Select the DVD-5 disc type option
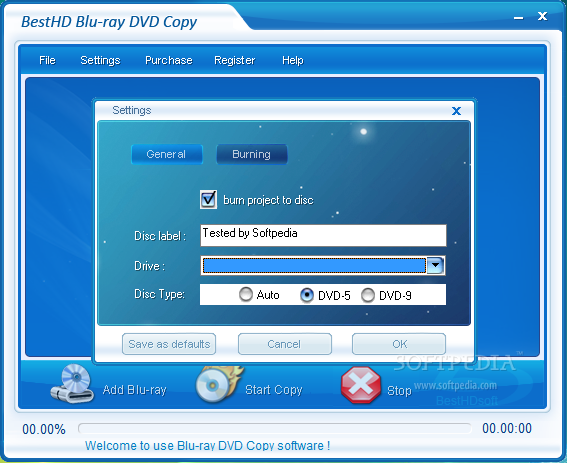The height and width of the screenshot is (463, 567). tap(307, 295)
